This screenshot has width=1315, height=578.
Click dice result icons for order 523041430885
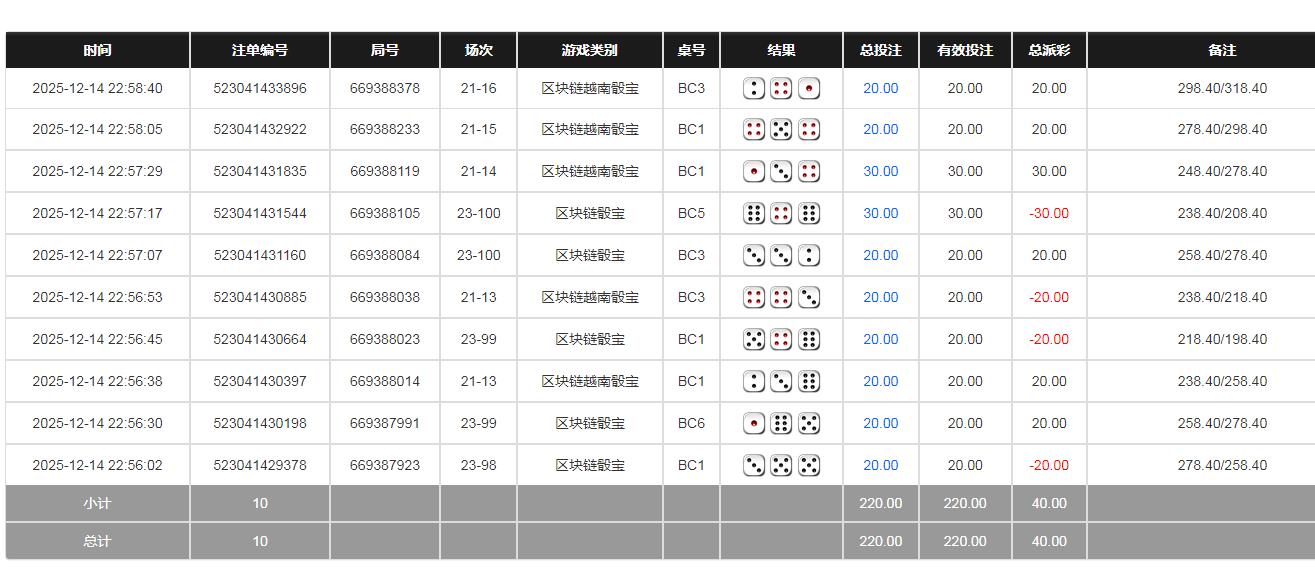[781, 298]
